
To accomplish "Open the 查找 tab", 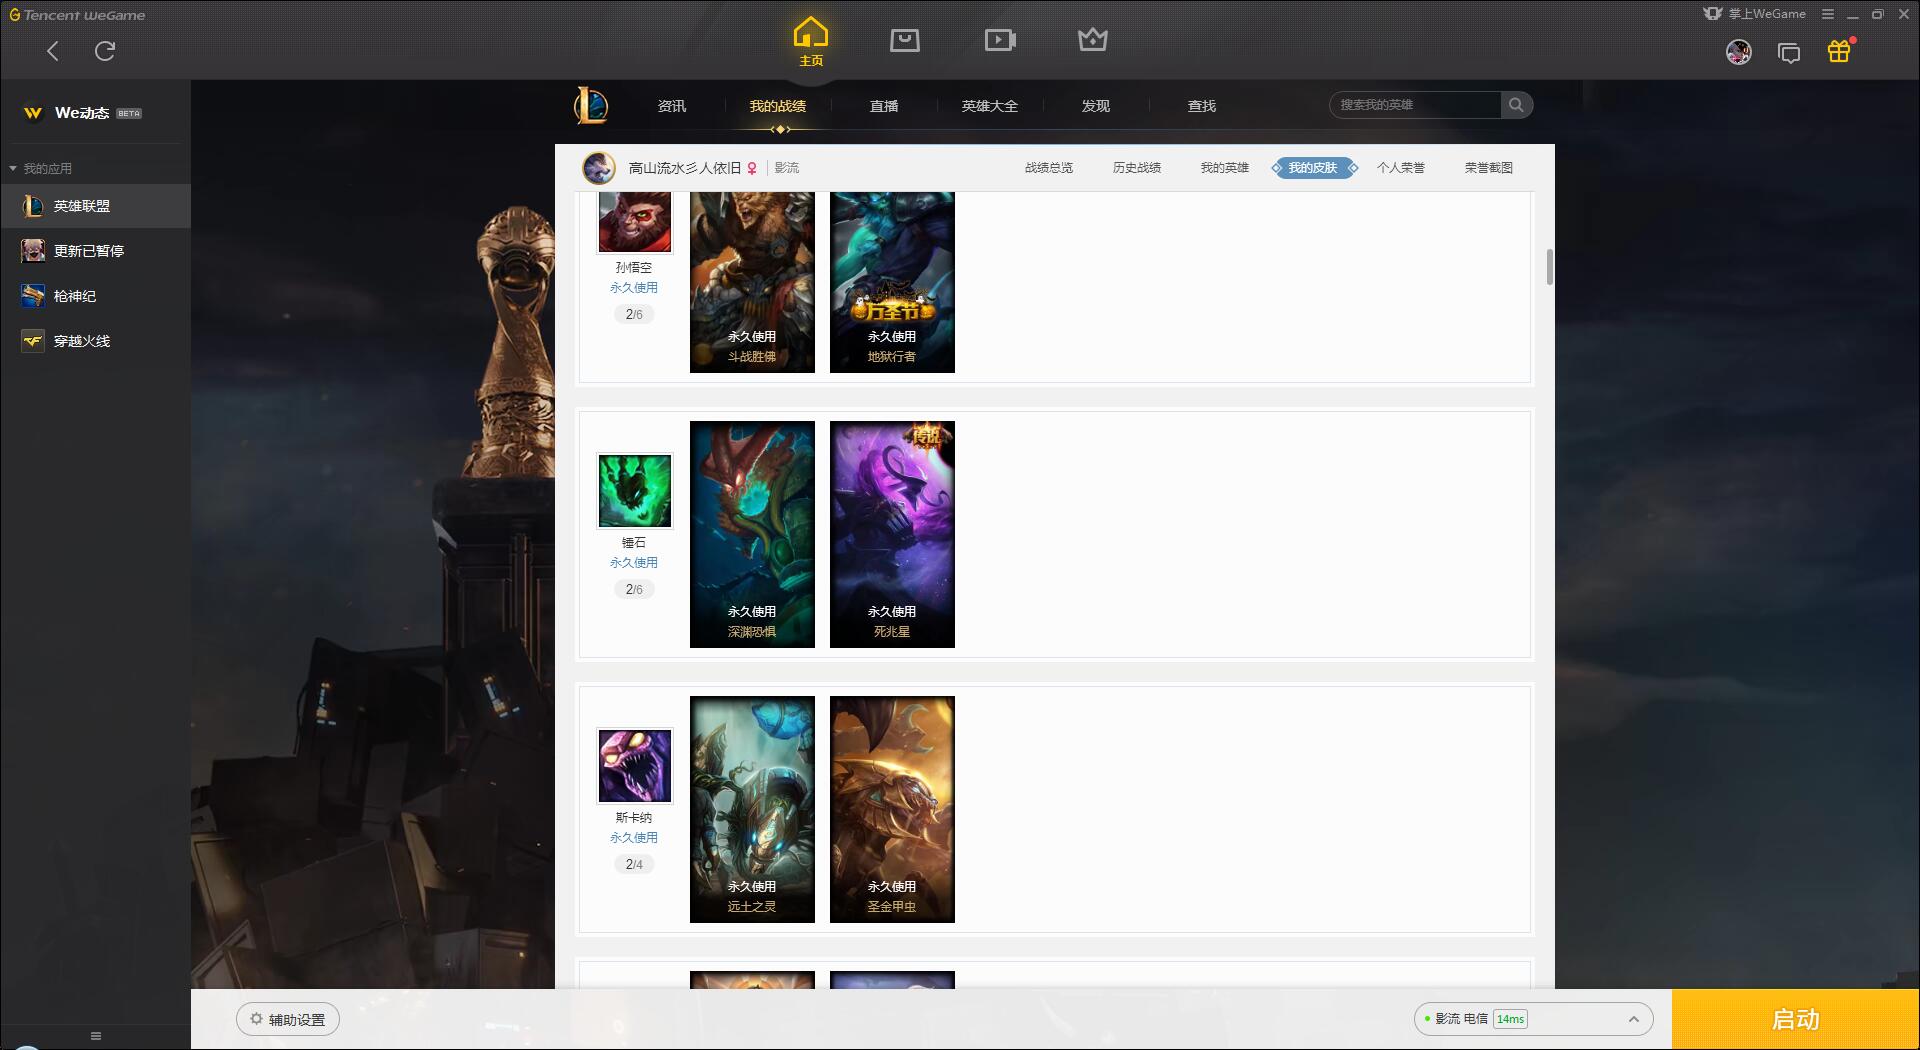I will (x=1202, y=106).
